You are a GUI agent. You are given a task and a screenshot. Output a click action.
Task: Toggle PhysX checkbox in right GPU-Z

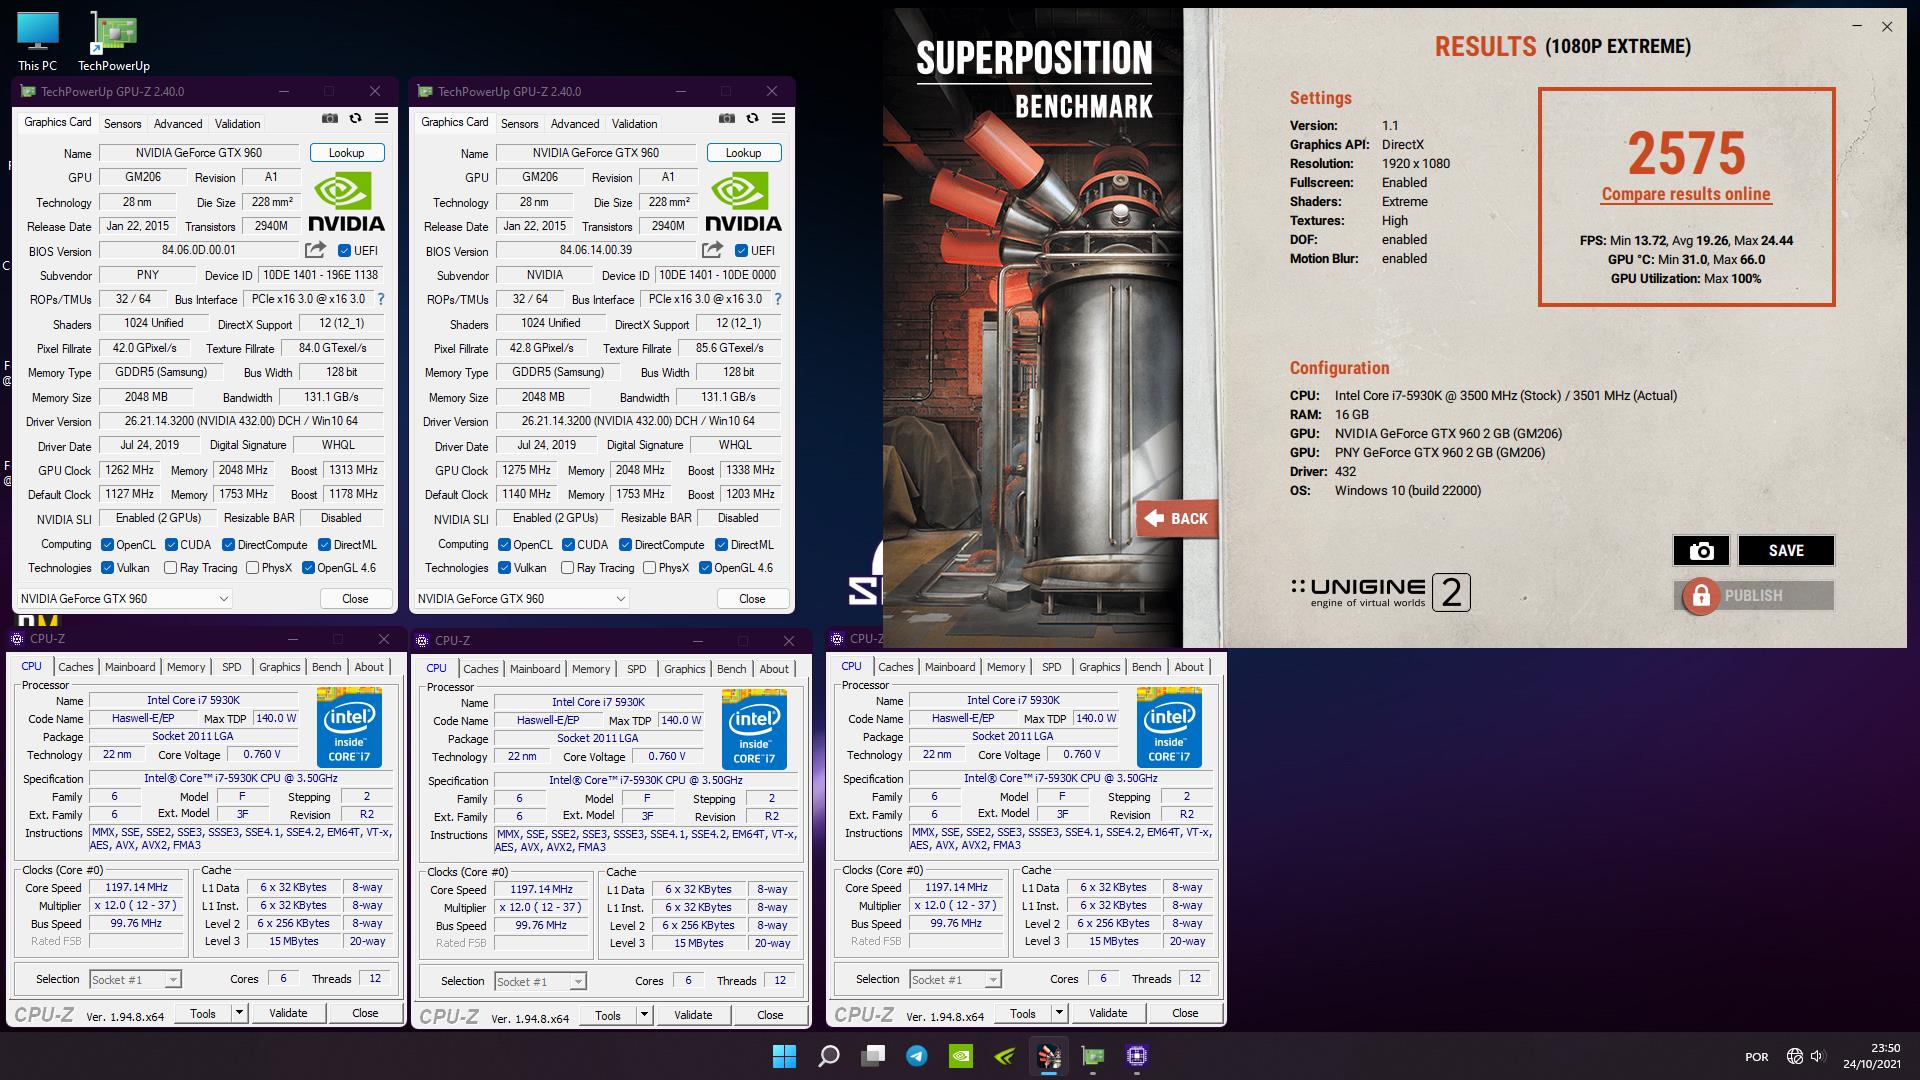[x=649, y=568]
